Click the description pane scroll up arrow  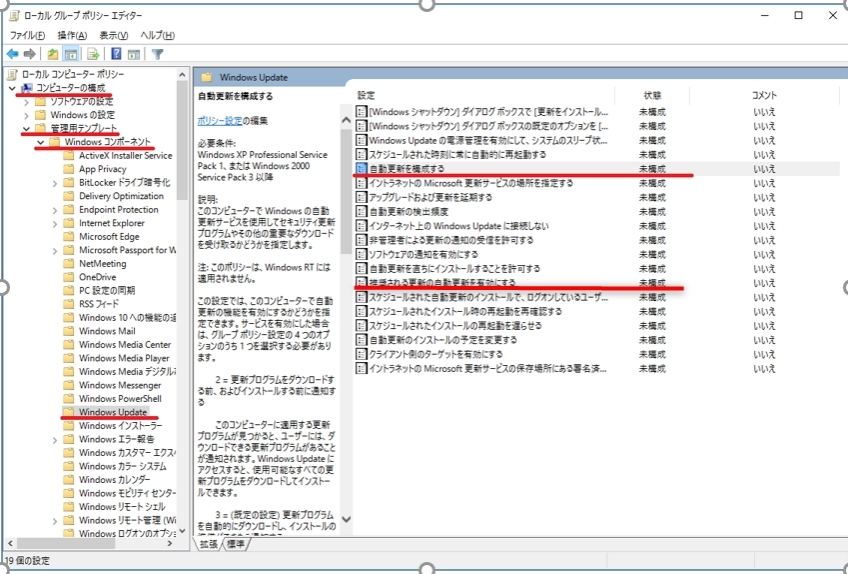click(346, 120)
